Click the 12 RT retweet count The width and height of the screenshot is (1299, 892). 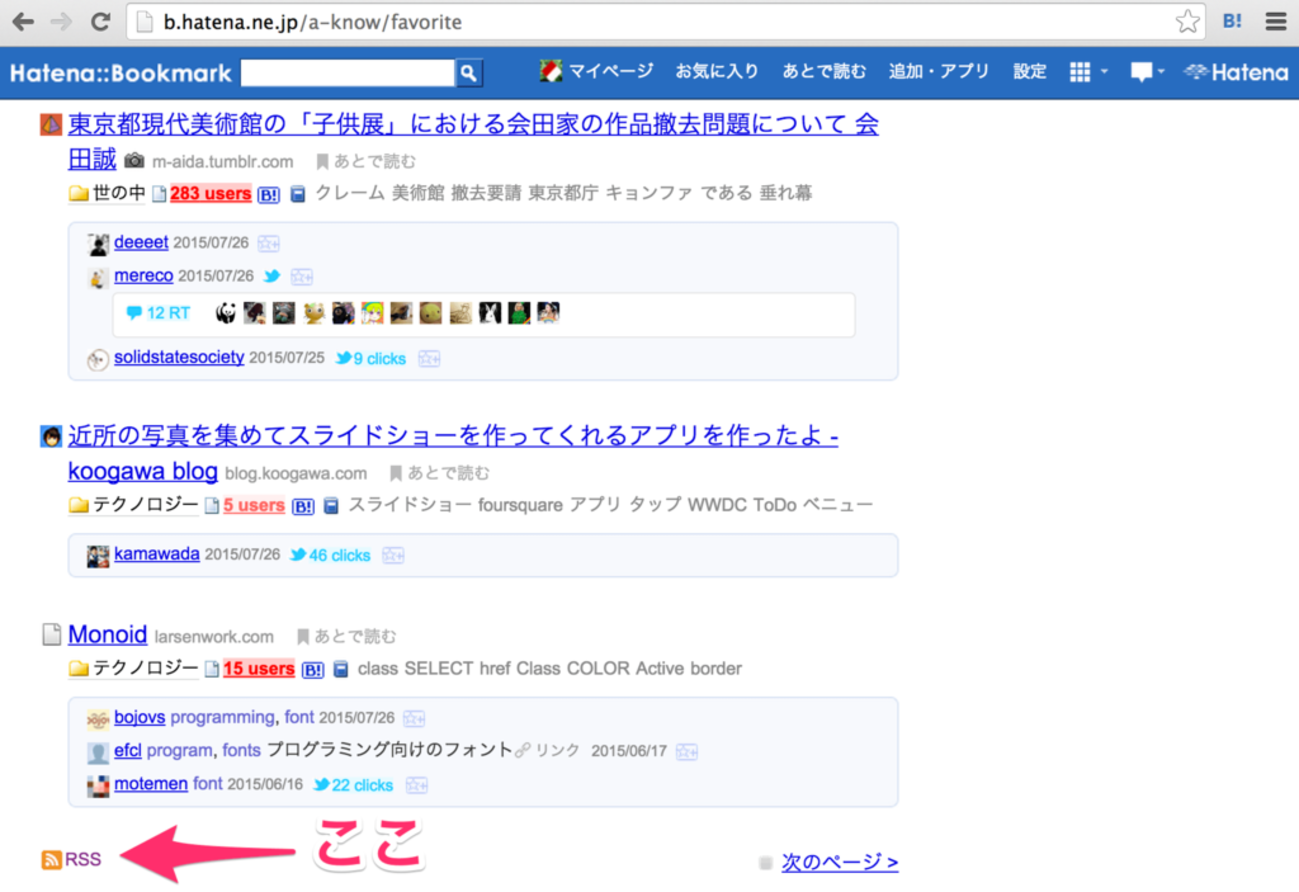[158, 314]
